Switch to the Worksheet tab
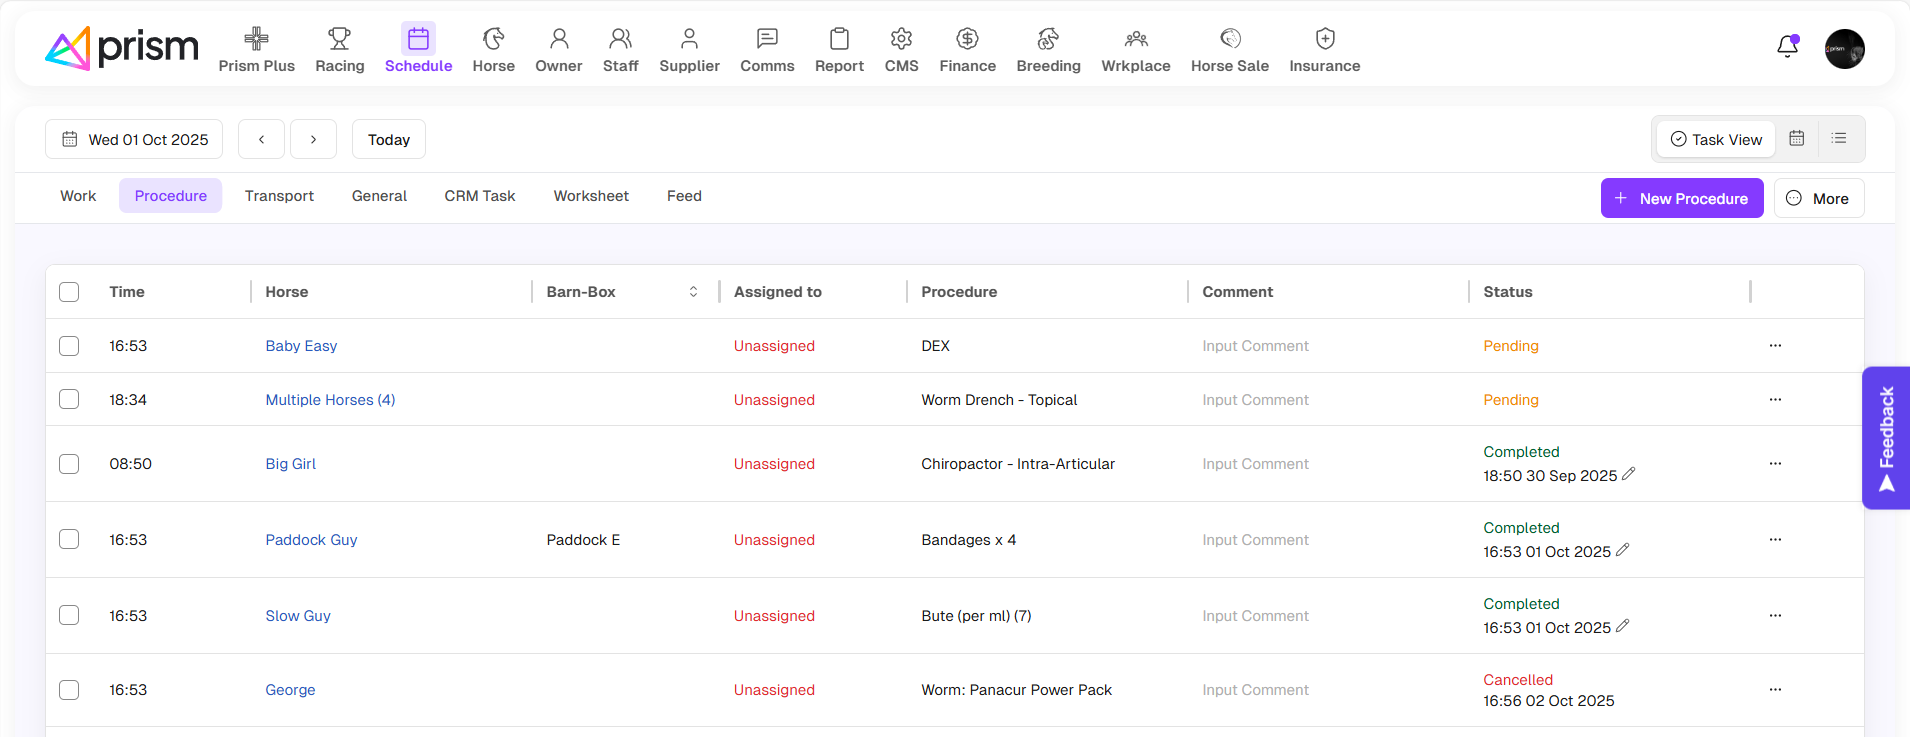This screenshot has width=1910, height=737. [x=591, y=196]
